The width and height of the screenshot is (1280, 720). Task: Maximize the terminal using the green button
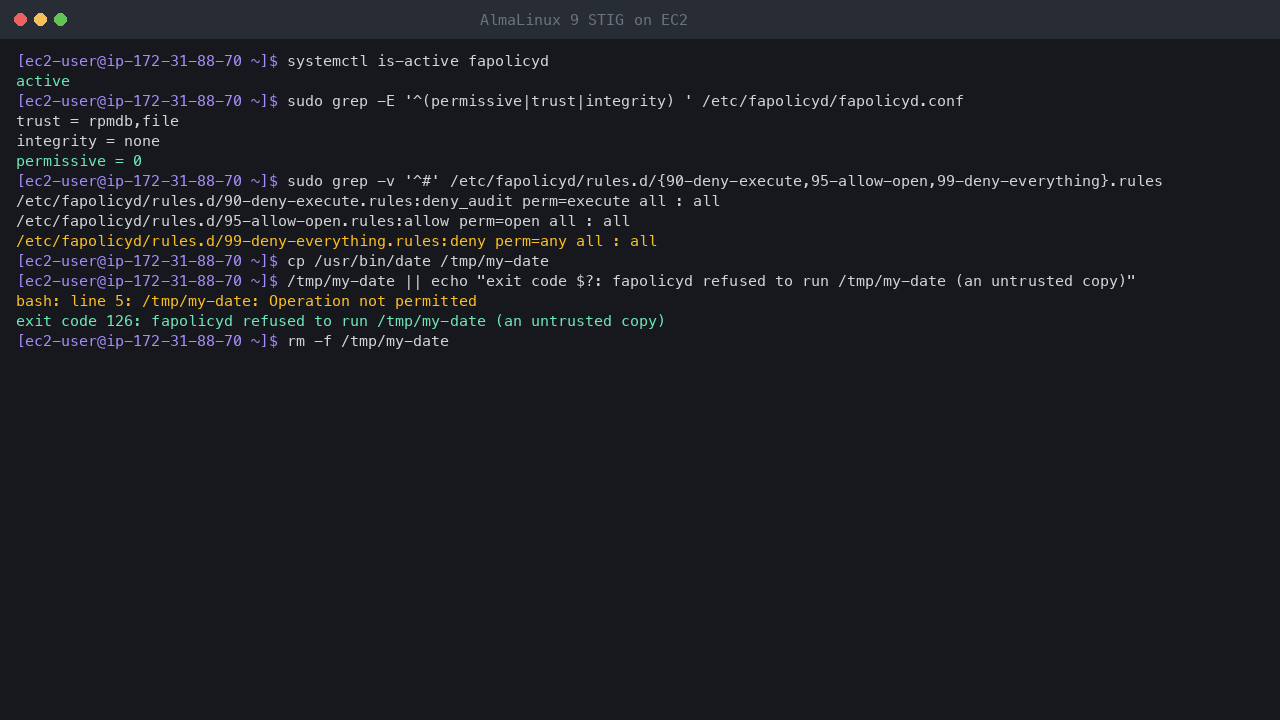[60, 19]
